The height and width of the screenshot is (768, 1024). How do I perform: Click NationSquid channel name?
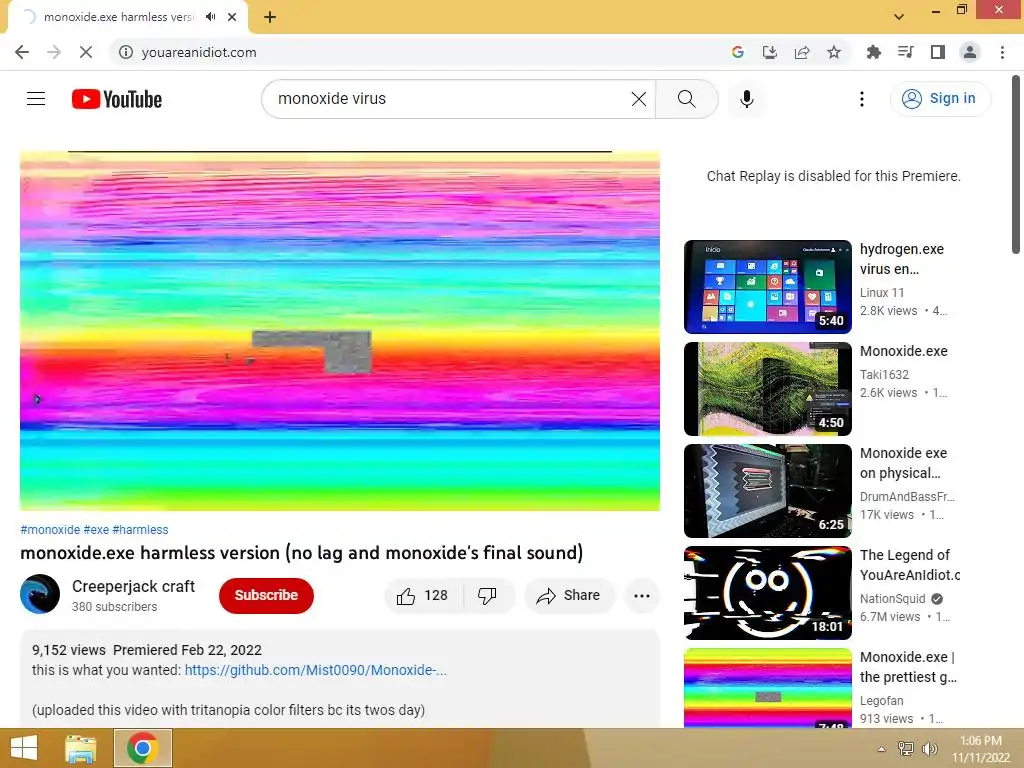click(x=892, y=599)
